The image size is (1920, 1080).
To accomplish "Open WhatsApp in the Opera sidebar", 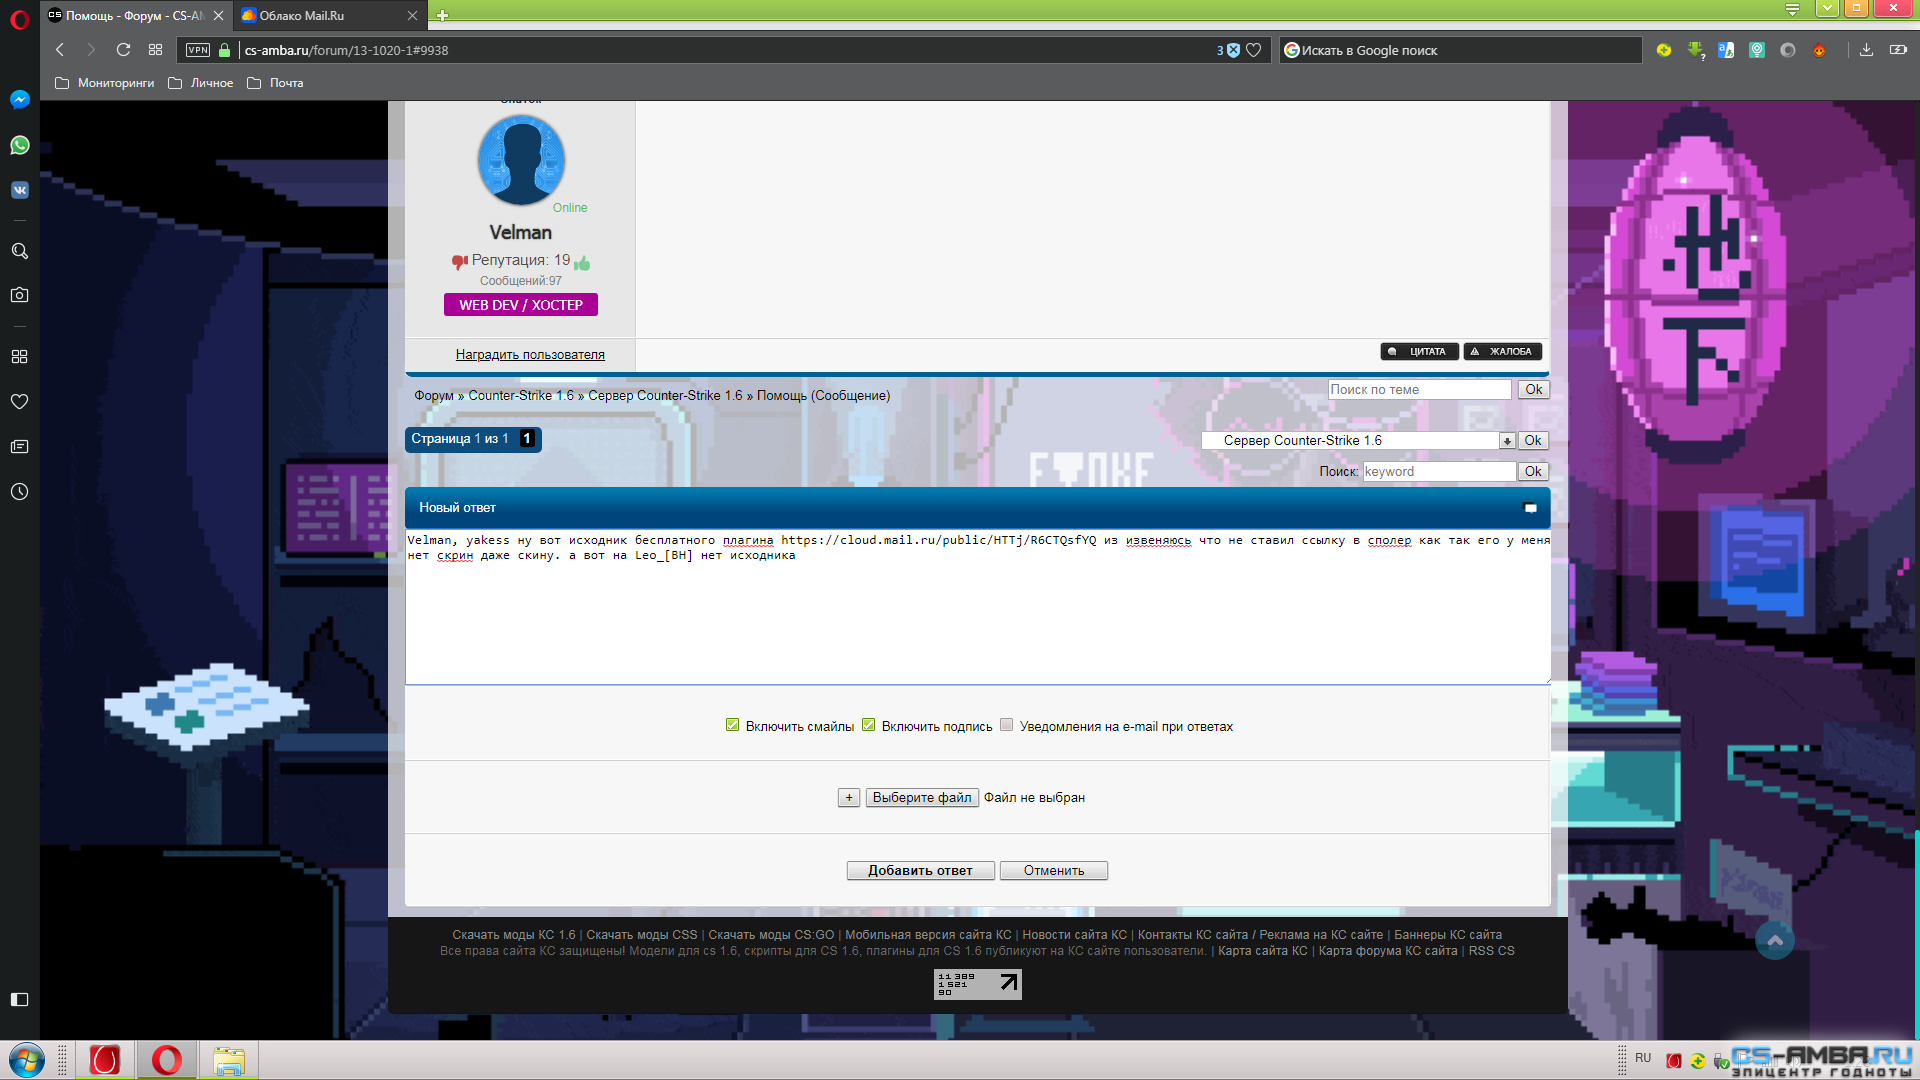I will click(19, 145).
